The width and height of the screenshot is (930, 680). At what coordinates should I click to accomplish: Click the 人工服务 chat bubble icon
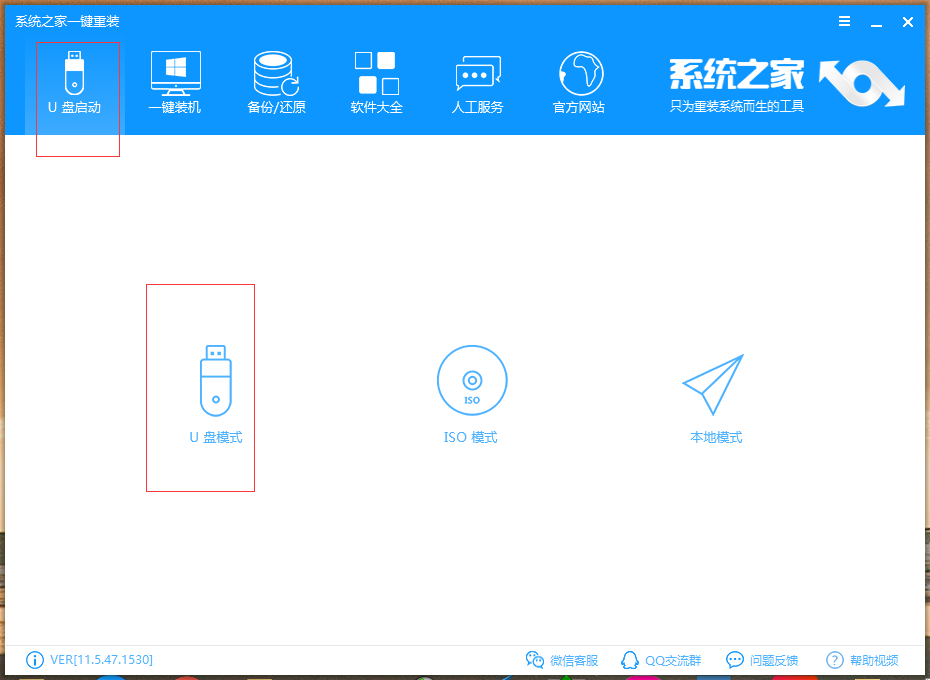[477, 74]
